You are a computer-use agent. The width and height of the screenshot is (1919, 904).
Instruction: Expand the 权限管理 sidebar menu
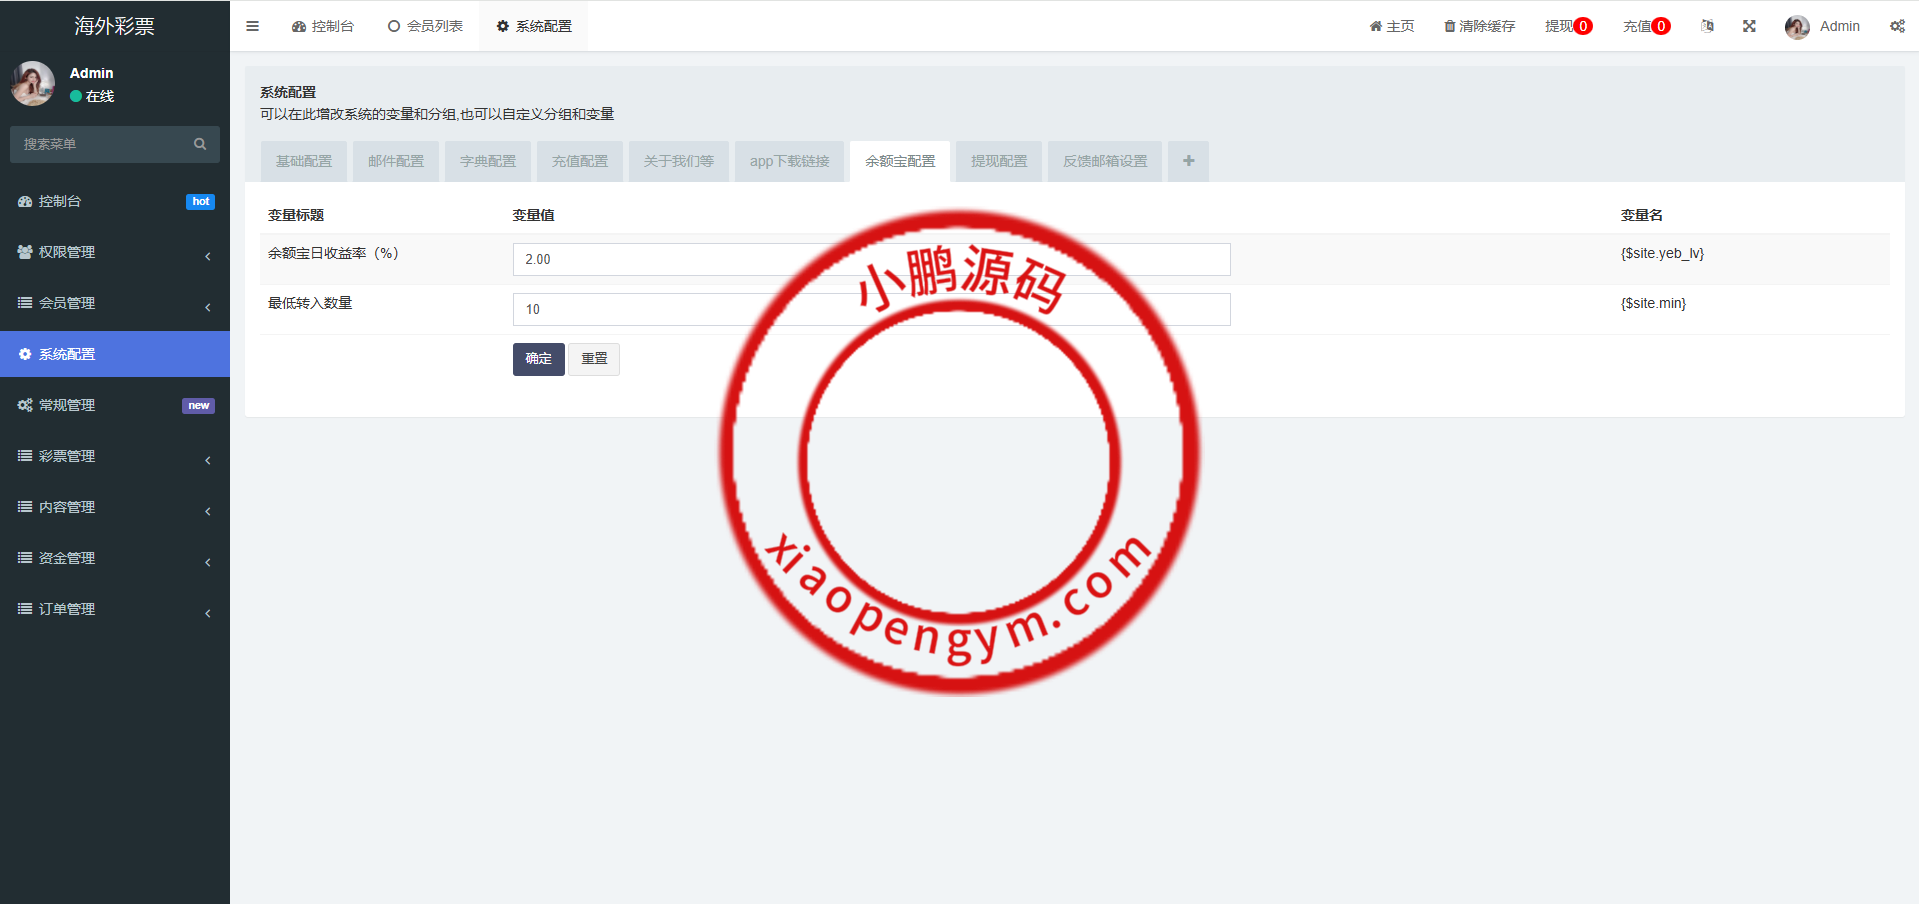(x=114, y=252)
